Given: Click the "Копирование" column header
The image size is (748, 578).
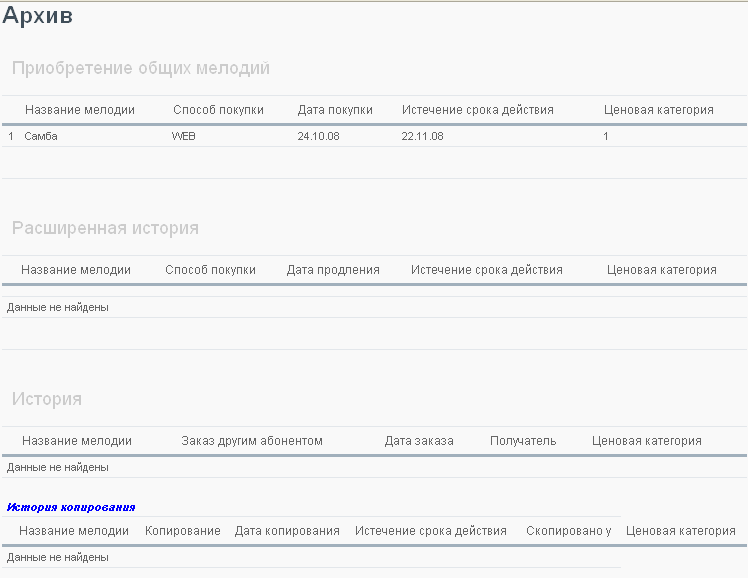Looking at the screenshot, I should pos(182,531).
